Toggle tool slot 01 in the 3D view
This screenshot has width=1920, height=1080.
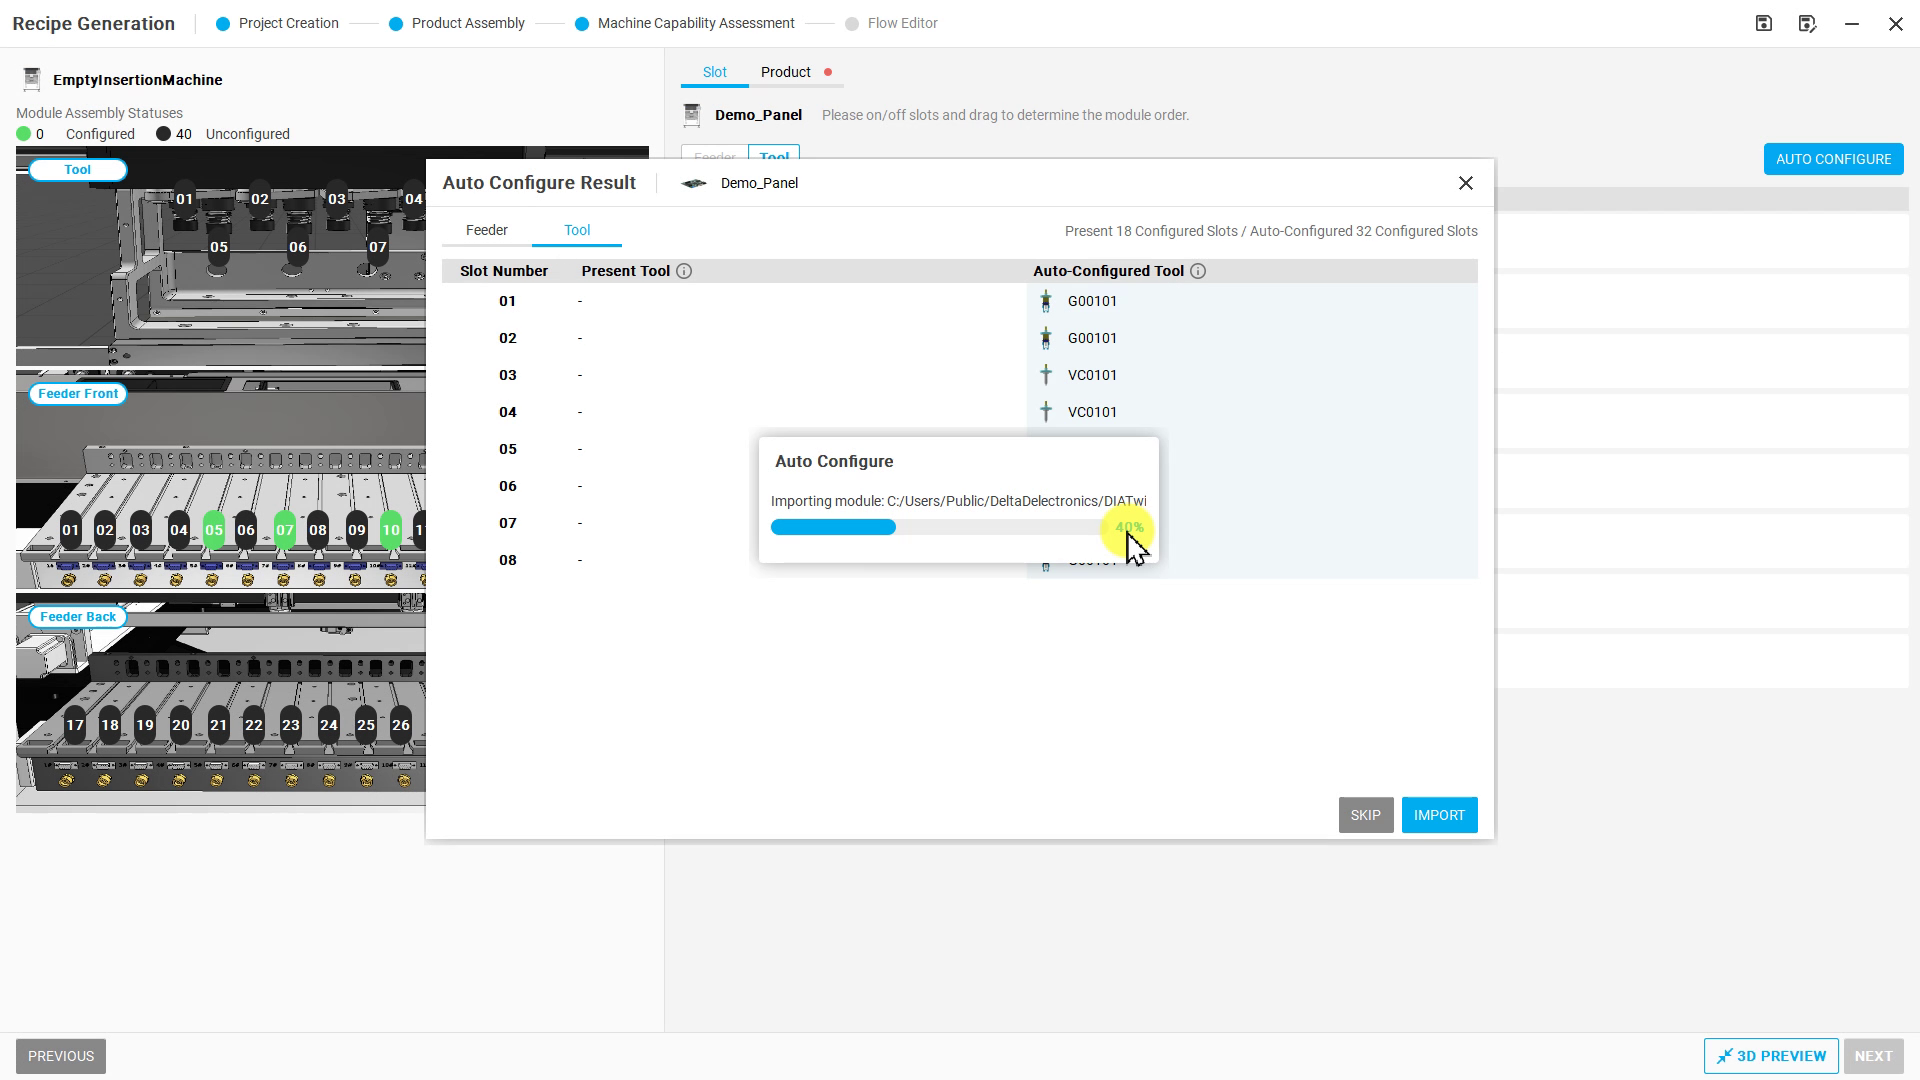pyautogui.click(x=185, y=200)
